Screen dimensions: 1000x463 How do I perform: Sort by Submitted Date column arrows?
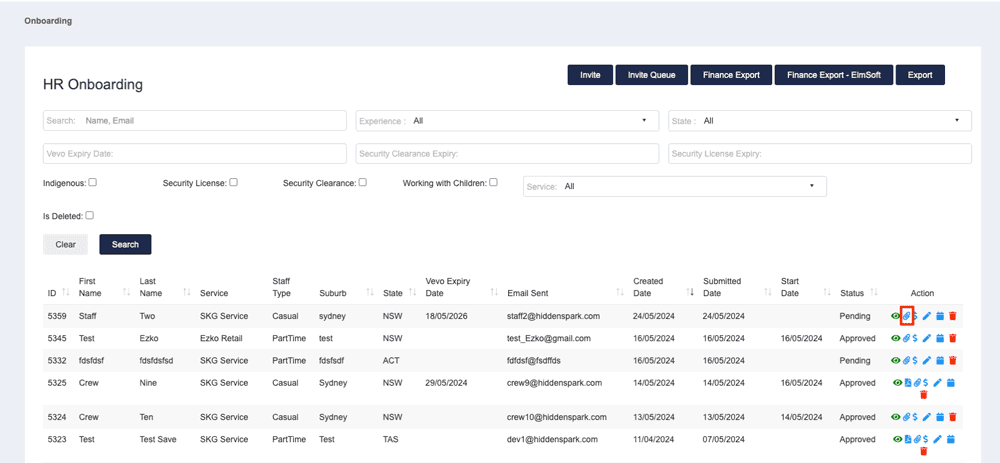[x=767, y=292]
